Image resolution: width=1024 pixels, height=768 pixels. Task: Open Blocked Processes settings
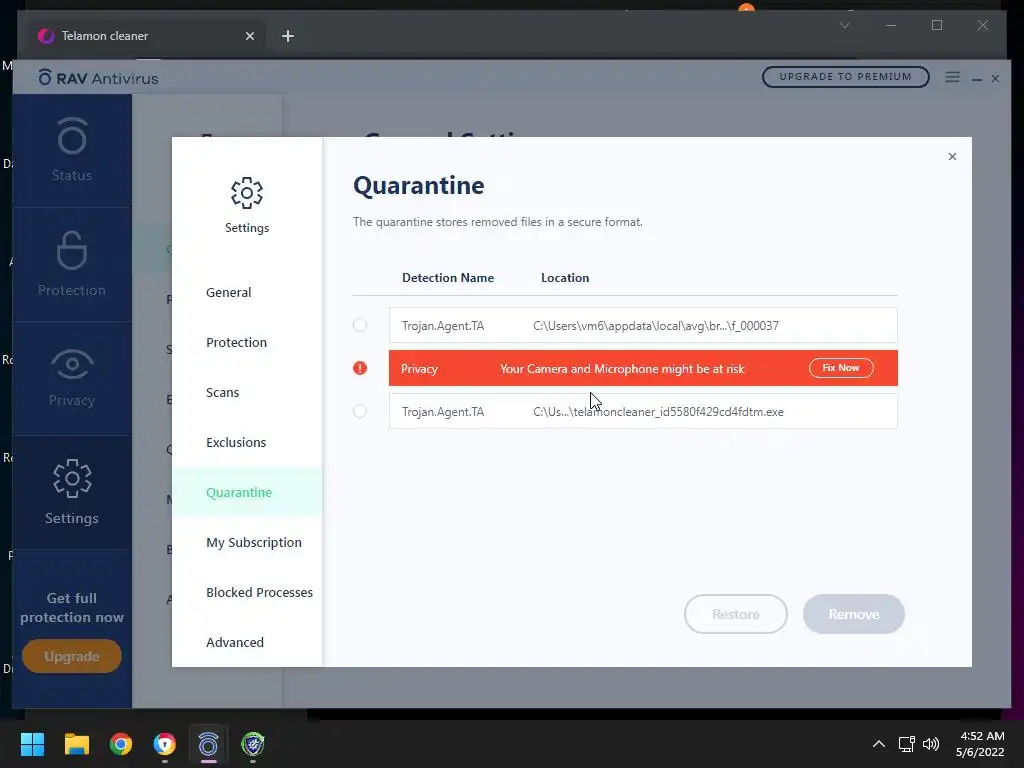[259, 592]
